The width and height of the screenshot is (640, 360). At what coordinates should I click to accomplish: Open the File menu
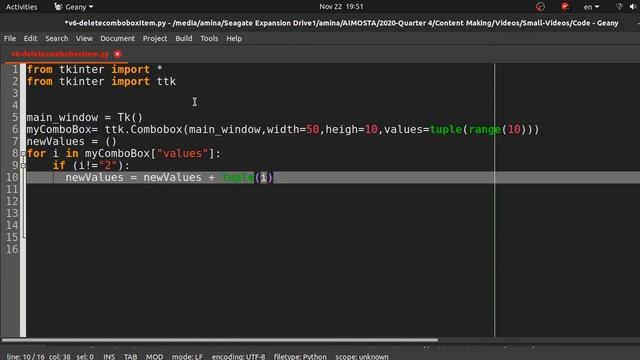point(10,38)
